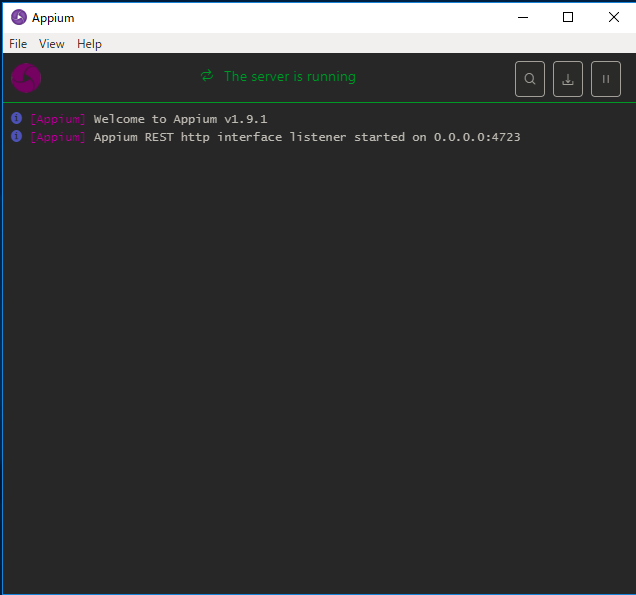
Task: Click [Appium] tag on the Welcome log line
Action: (x=58, y=119)
